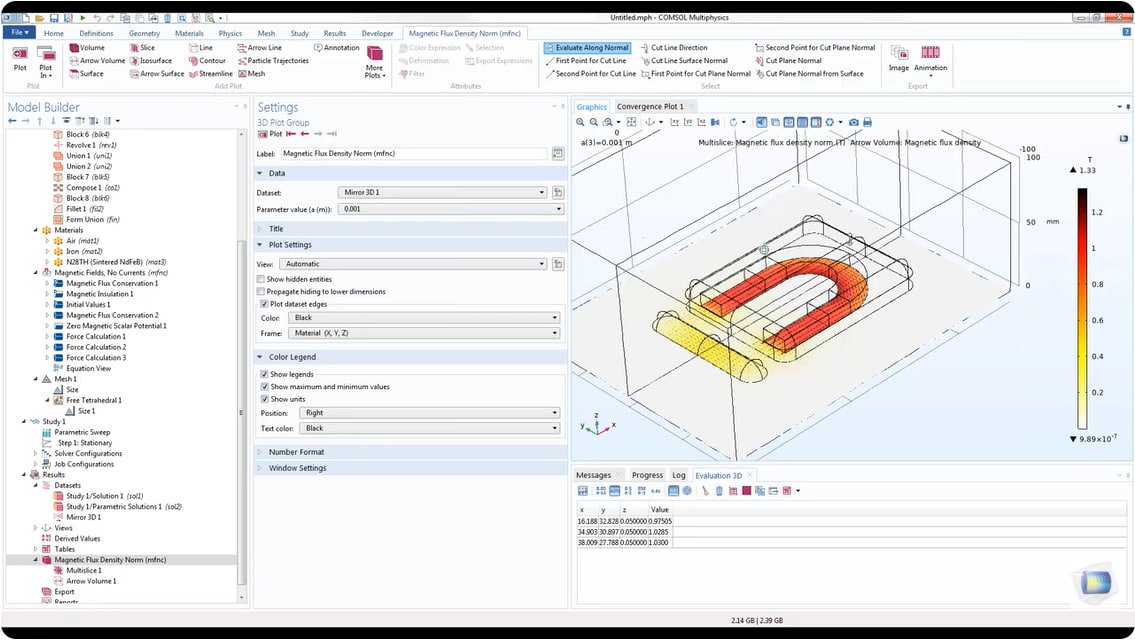This screenshot has width=1135, height=641.
Task: Switch to the Home ribbon tab
Action: pos(54,33)
